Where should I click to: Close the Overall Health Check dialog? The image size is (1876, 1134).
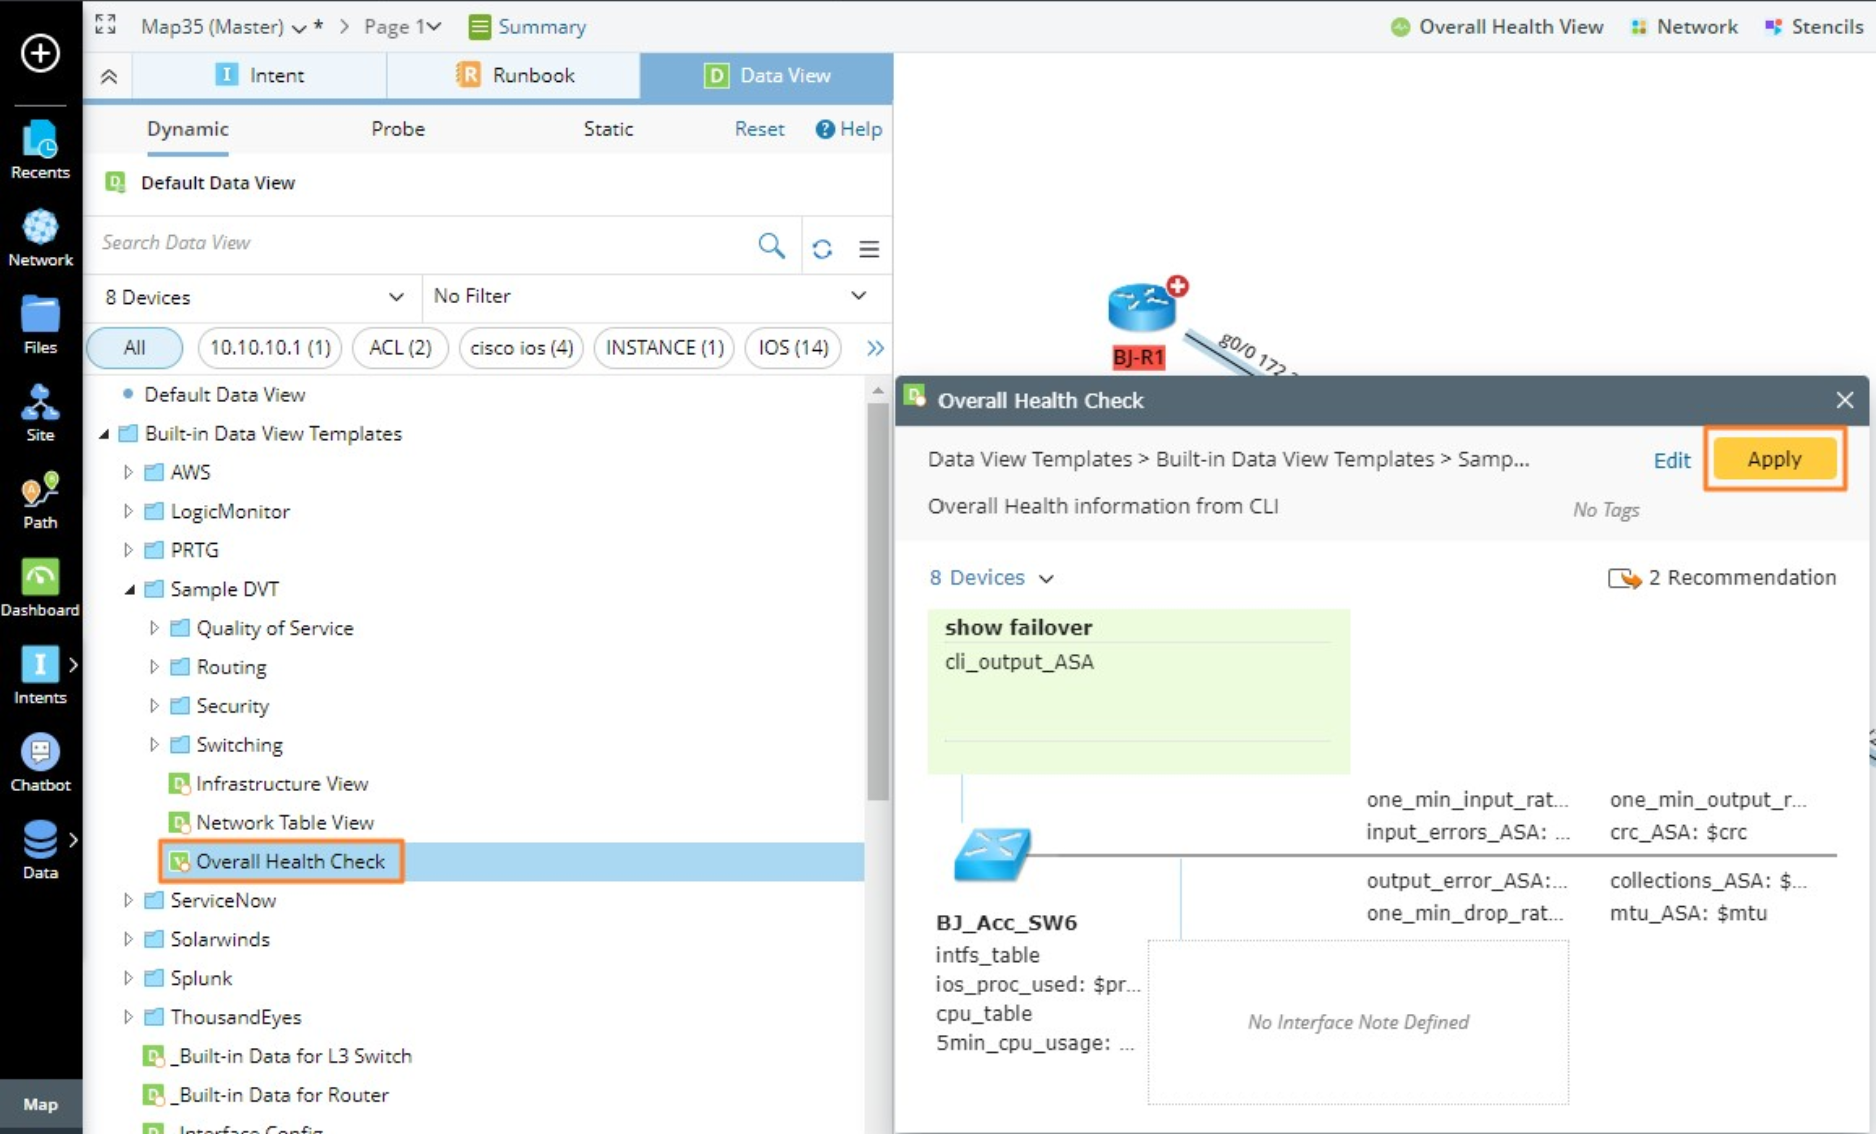[1845, 400]
